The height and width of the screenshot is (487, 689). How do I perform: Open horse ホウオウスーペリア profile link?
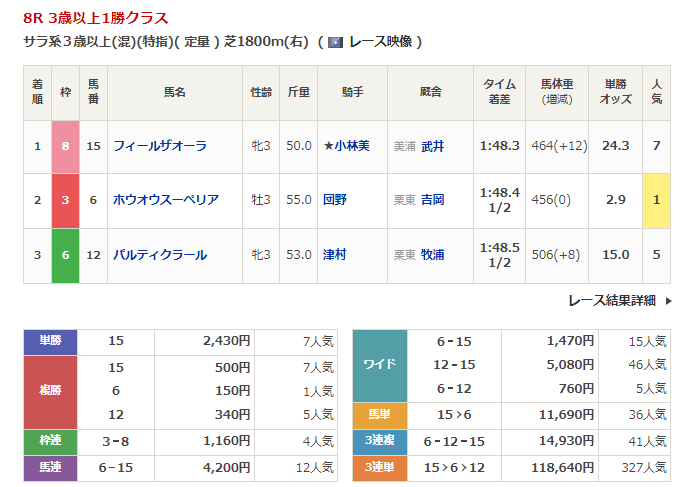click(166, 200)
